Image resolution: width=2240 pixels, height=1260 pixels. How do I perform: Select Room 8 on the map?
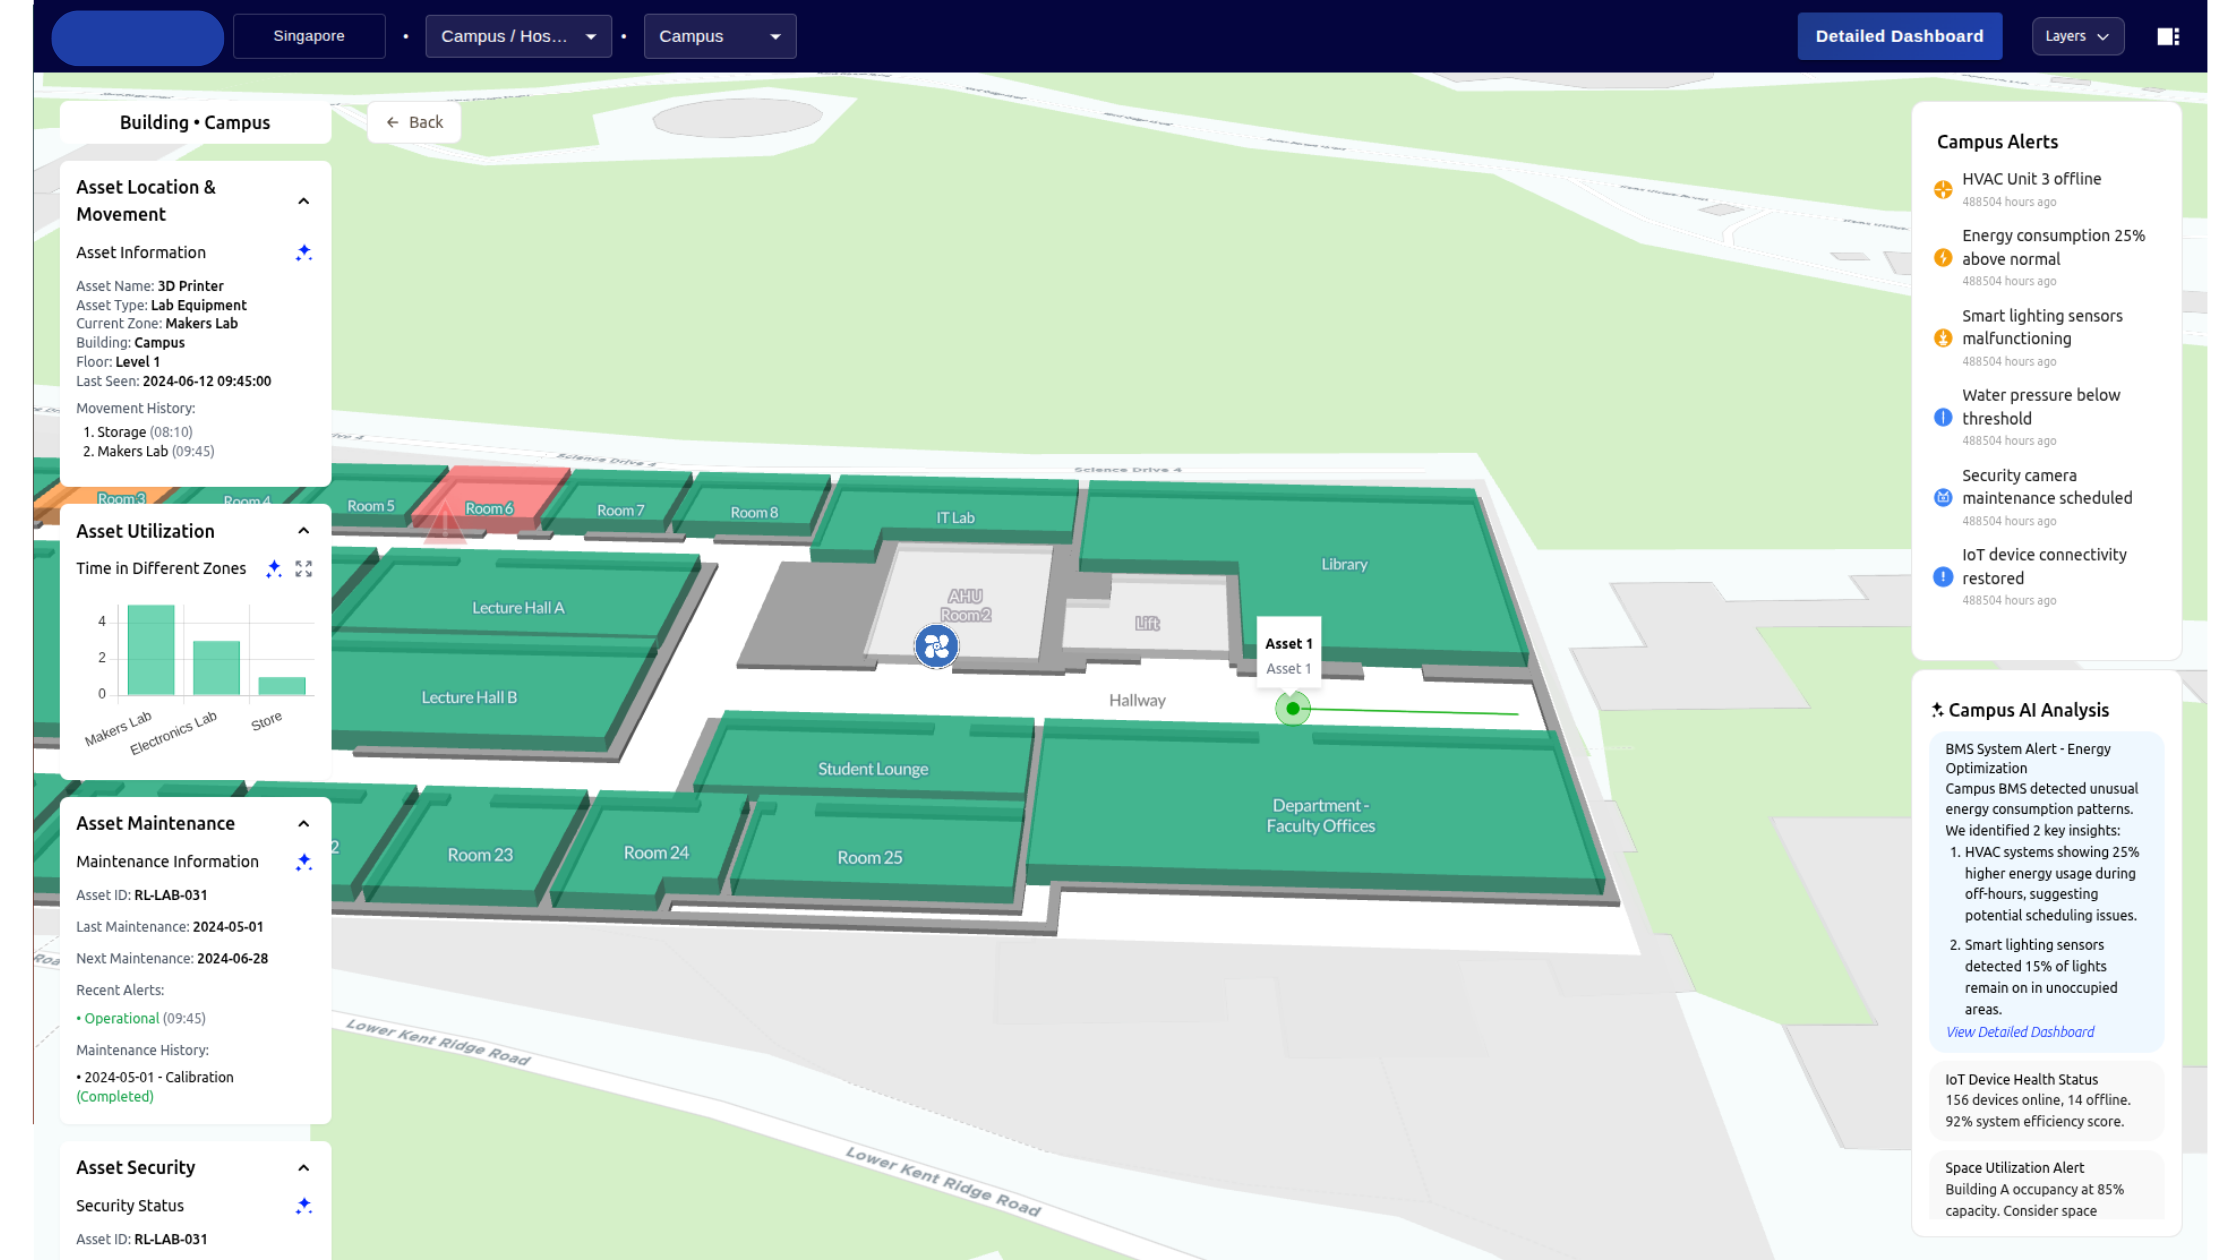754,512
